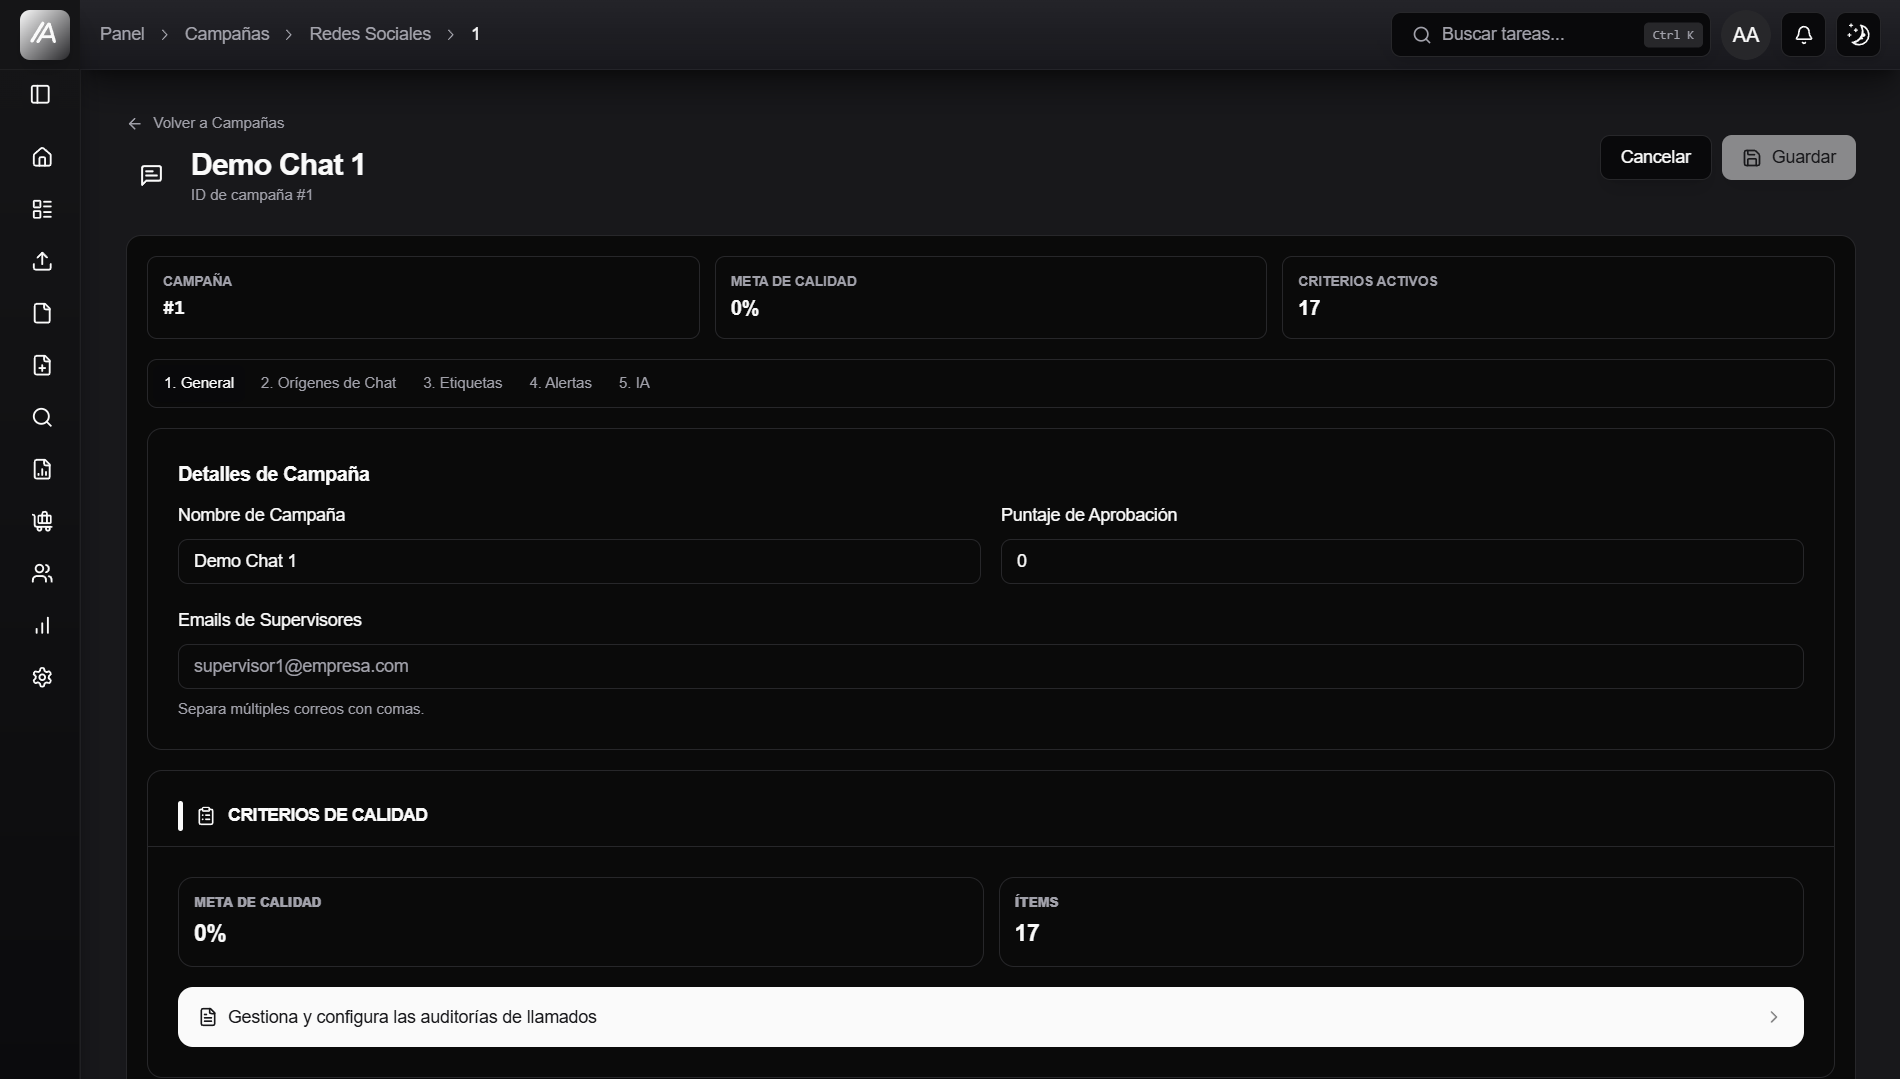
Task: Switch to the 4. Alertas tab
Action: click(x=560, y=383)
